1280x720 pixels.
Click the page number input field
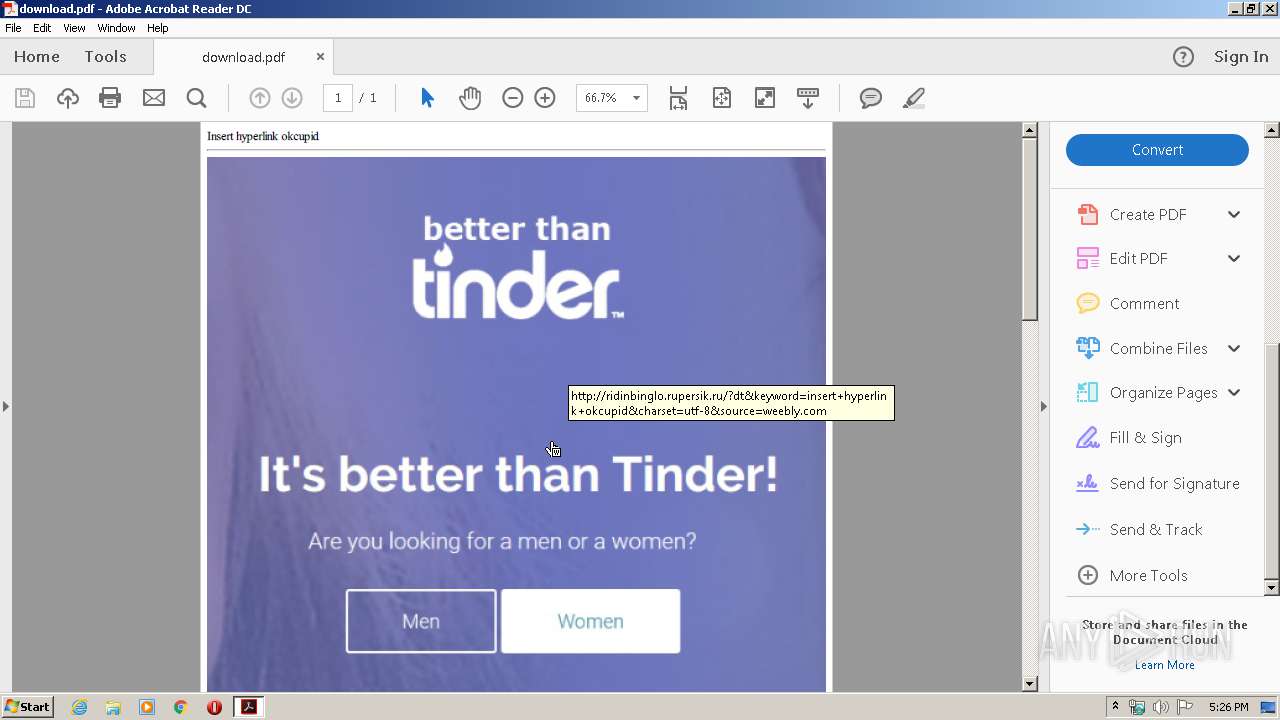[338, 98]
